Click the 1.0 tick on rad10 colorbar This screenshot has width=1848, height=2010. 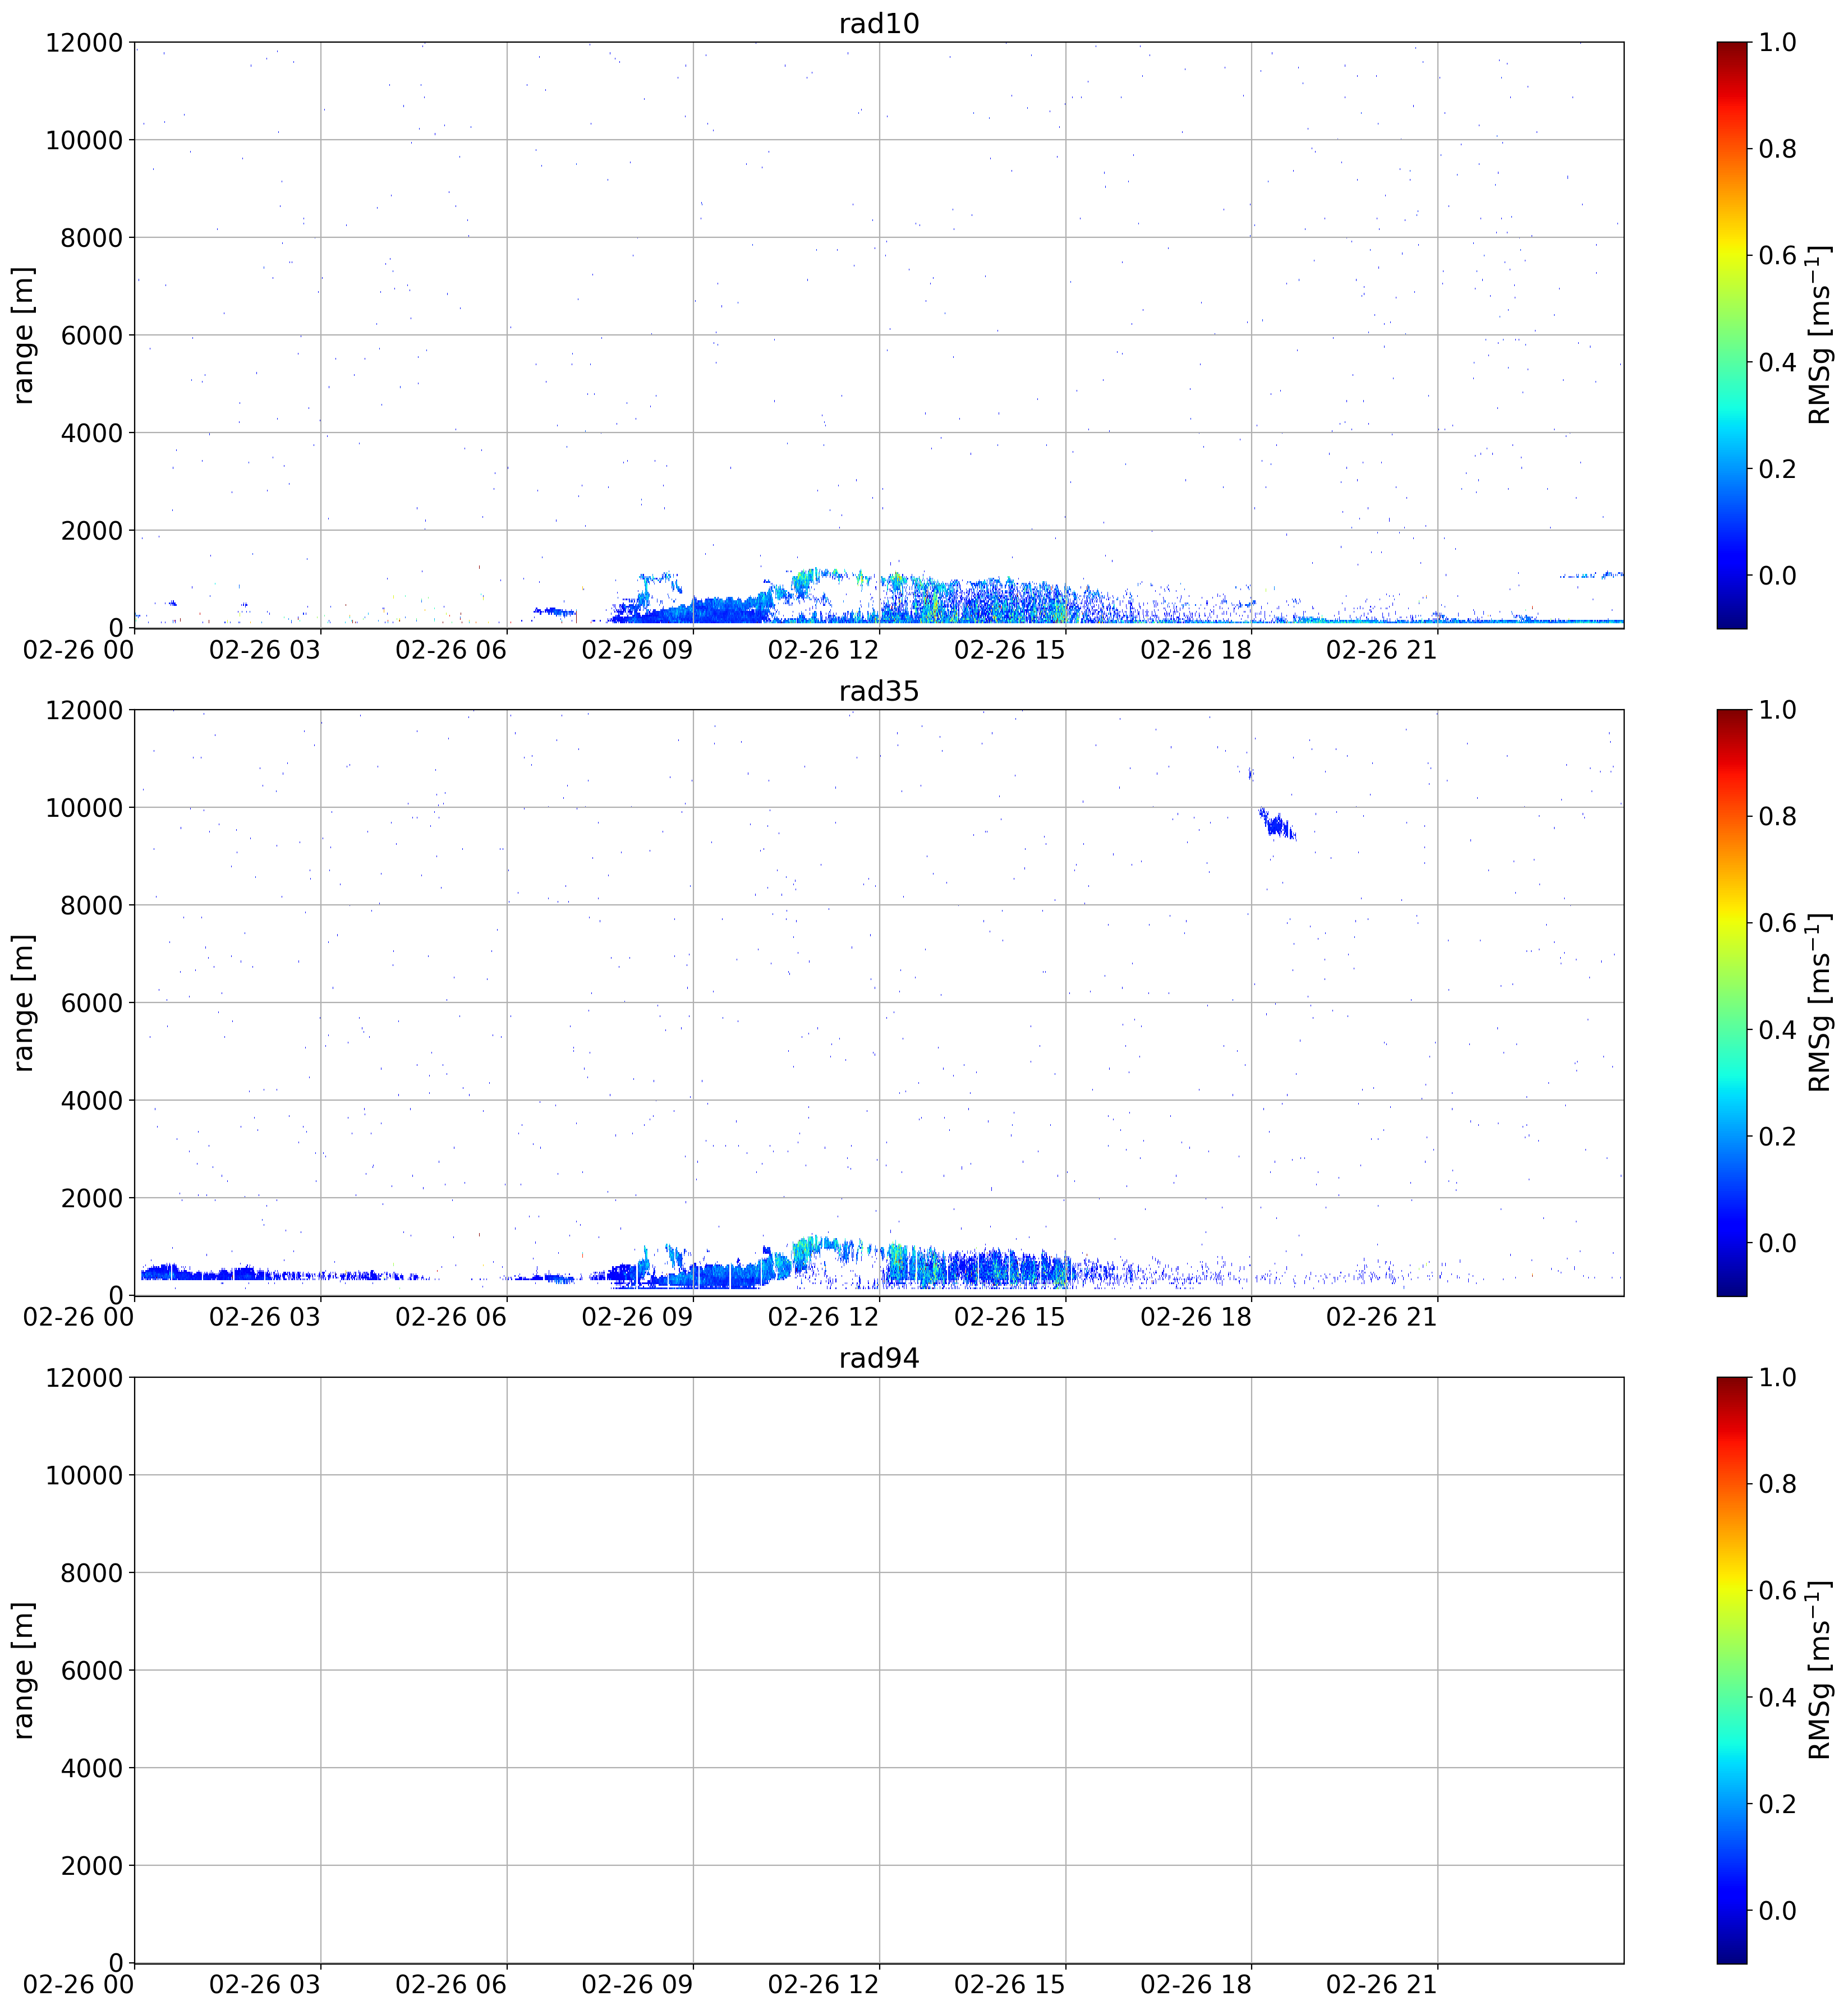pyautogui.click(x=1777, y=42)
